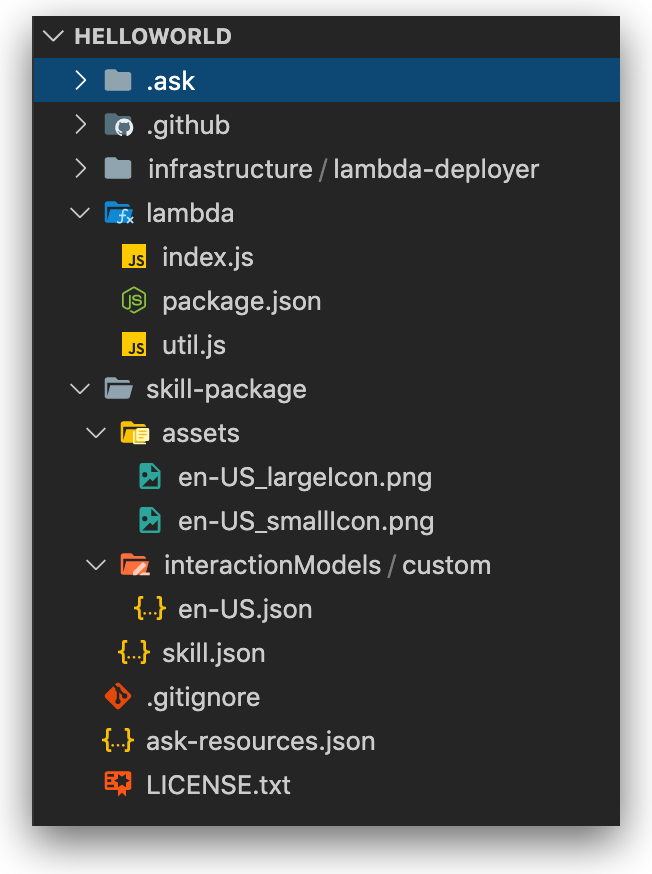Collapse the lambda folder chevron
Viewport: 652px width, 874px height.
click(x=81, y=213)
